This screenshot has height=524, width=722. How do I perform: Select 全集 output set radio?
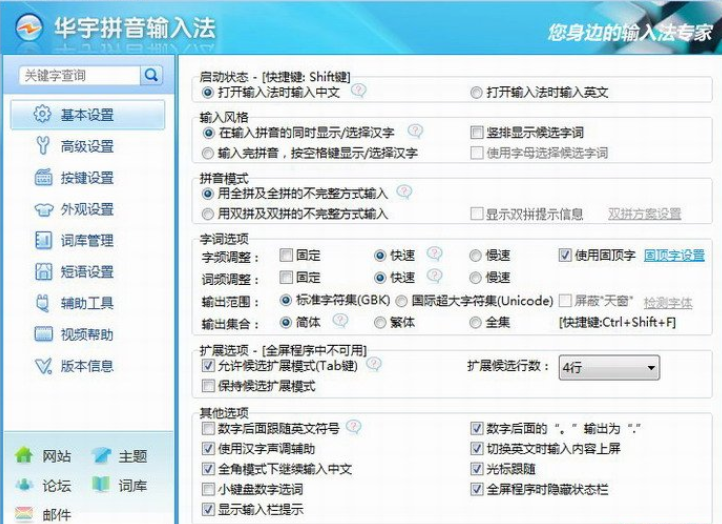click(475, 322)
